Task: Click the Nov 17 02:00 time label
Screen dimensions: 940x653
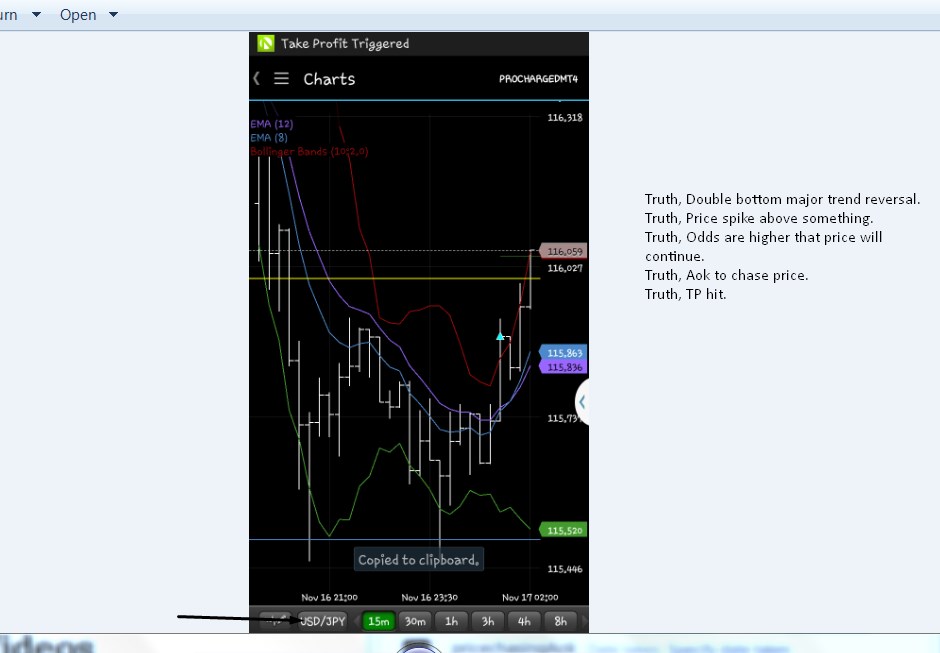Action: pos(530,597)
